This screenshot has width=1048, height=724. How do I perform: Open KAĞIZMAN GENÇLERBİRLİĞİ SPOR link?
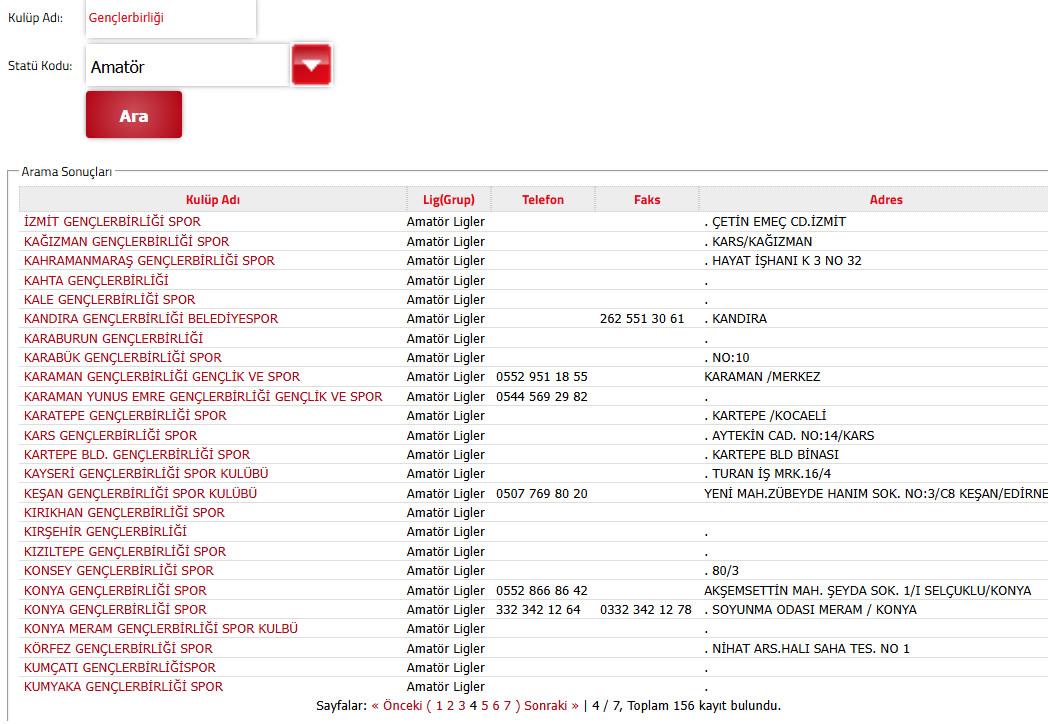[x=126, y=241]
